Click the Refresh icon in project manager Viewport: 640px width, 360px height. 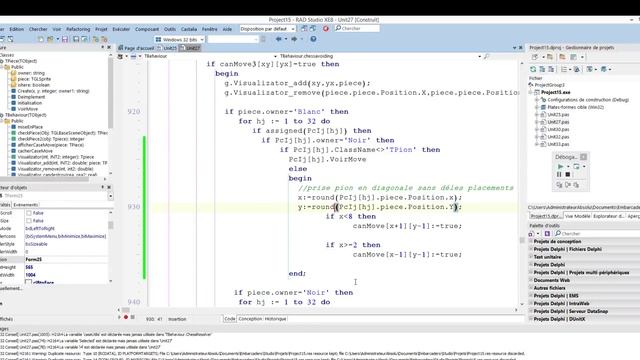click(533, 69)
